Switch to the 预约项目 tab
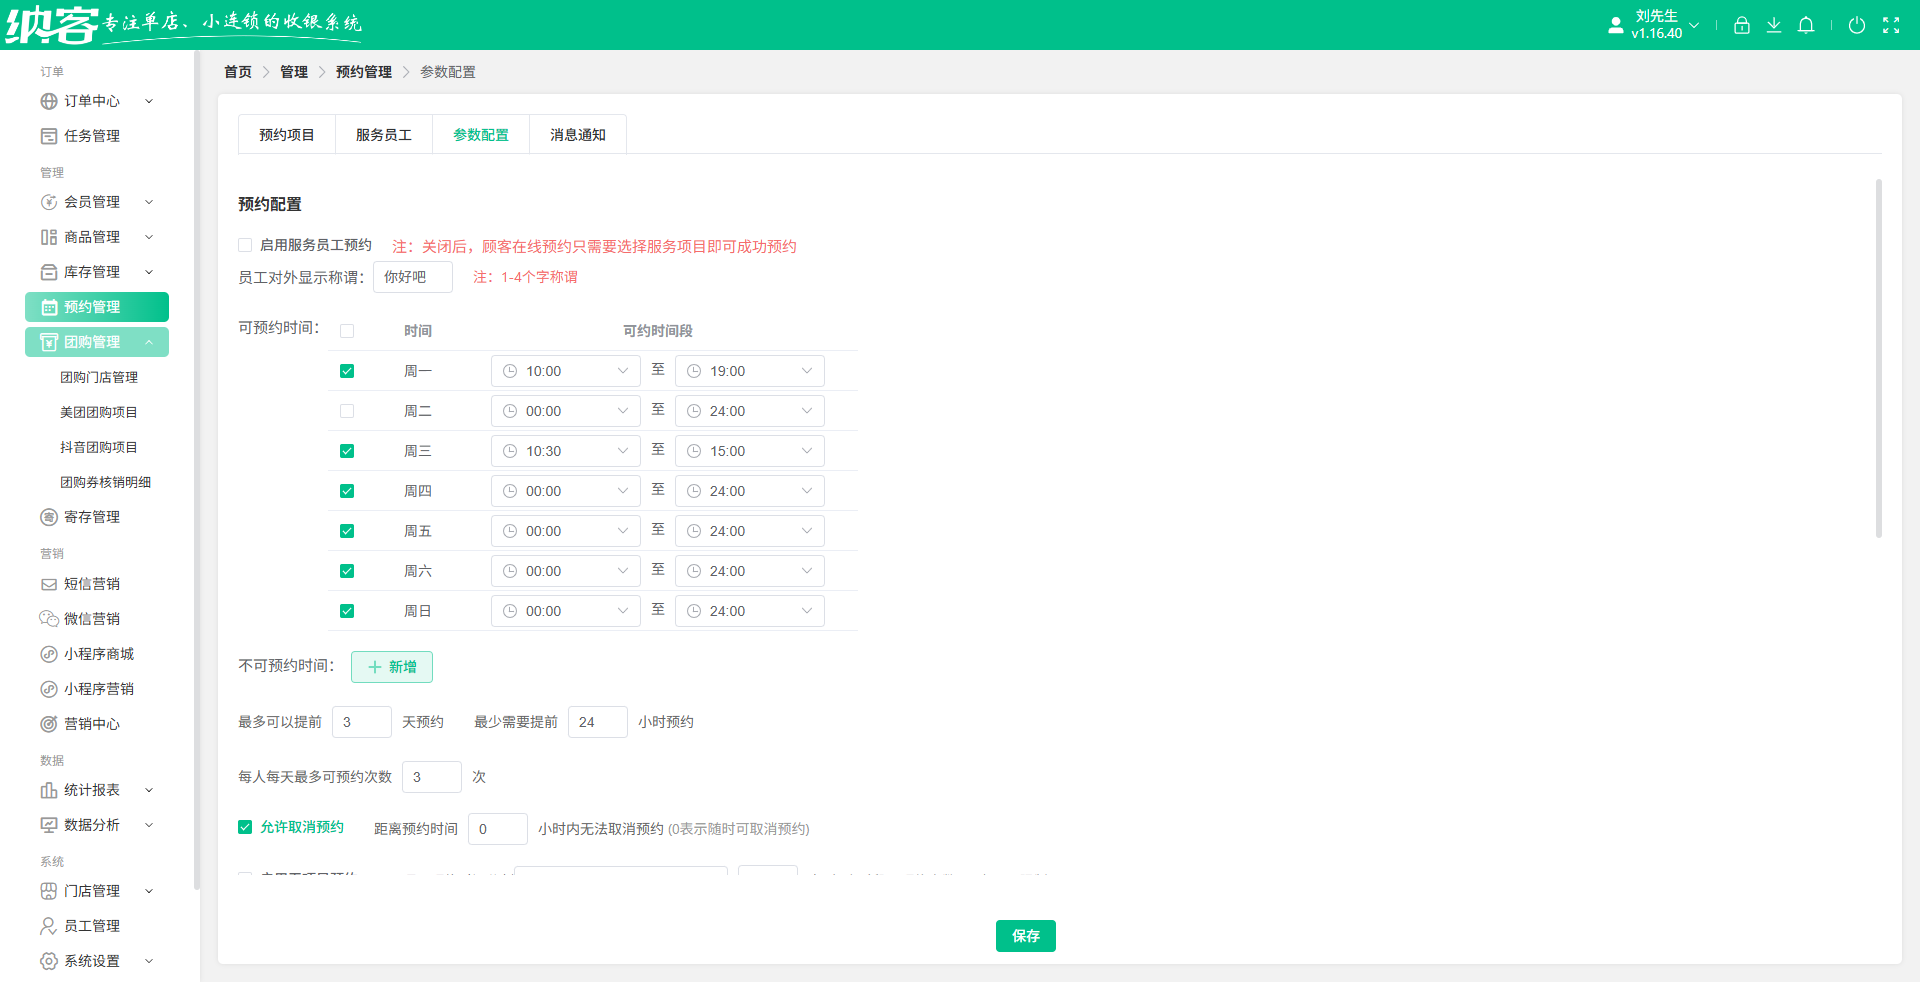 pos(287,135)
